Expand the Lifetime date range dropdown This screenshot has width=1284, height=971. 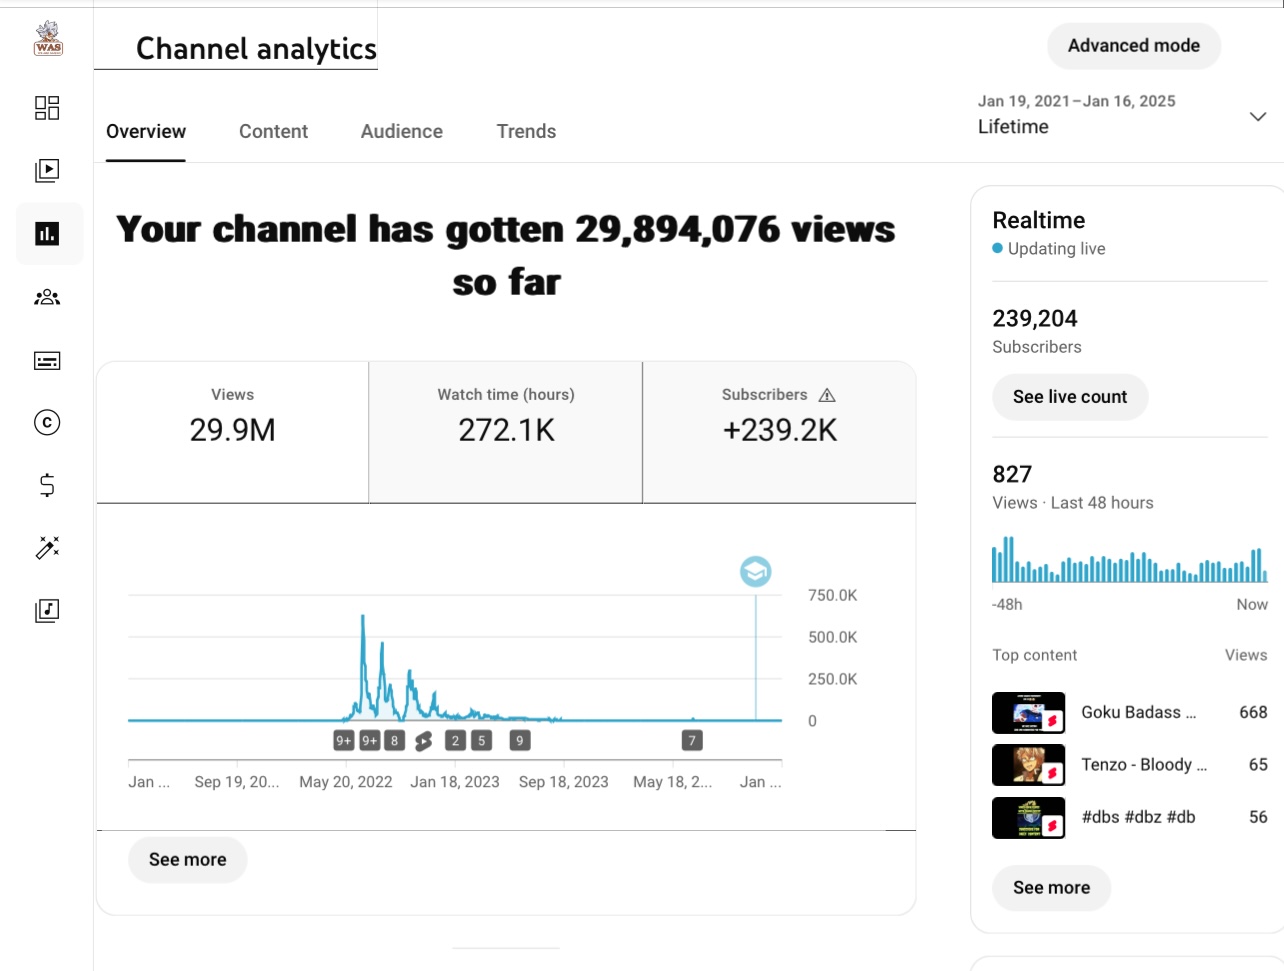(1258, 116)
